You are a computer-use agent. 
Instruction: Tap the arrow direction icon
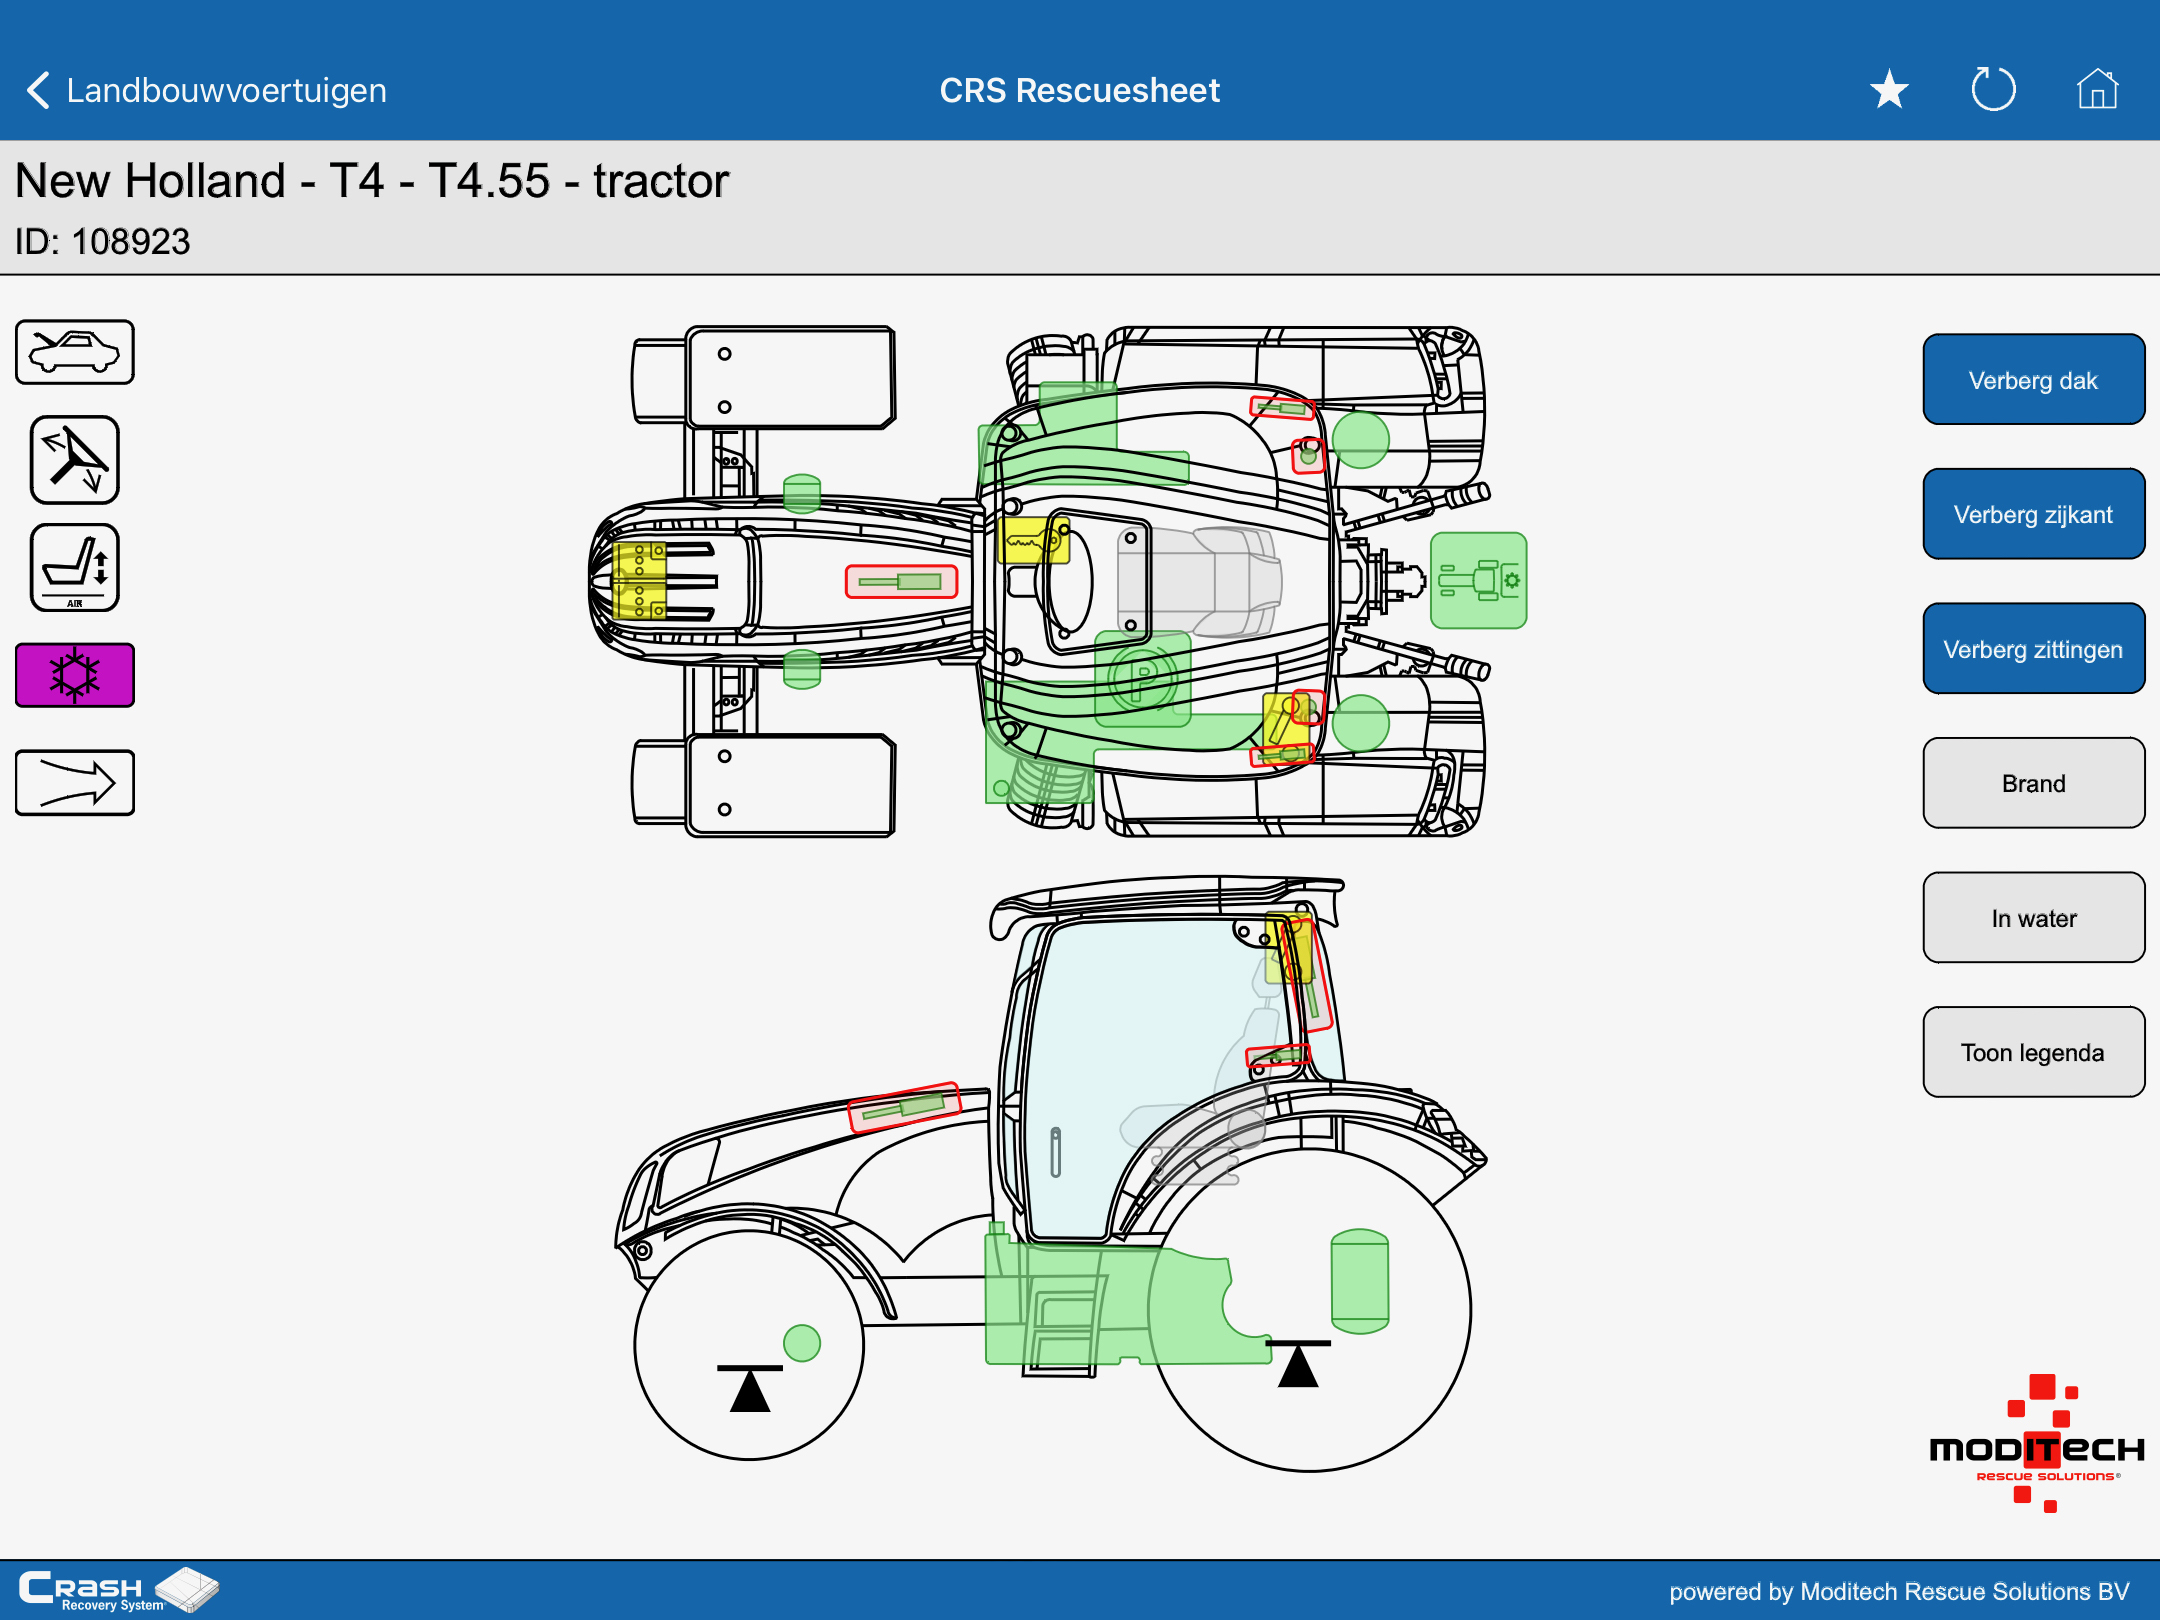(x=75, y=782)
